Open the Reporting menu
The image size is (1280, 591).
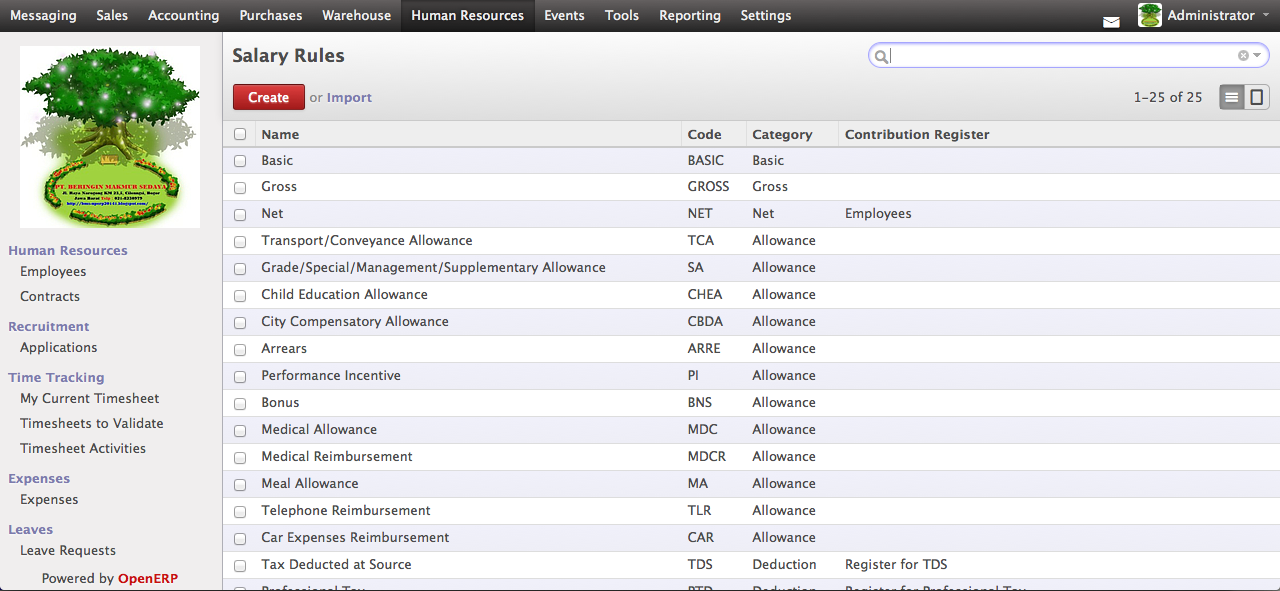tap(689, 15)
